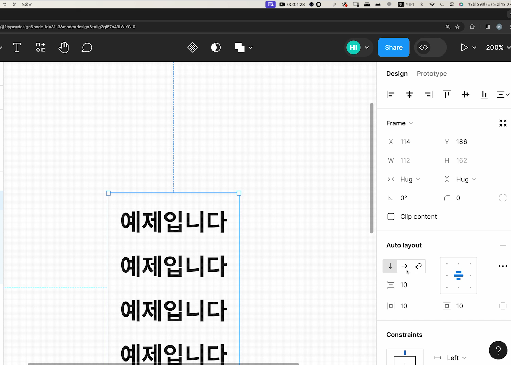Image resolution: width=511 pixels, height=365 pixels.
Task: Click the bookmark star in address bar
Action: tap(457, 27)
